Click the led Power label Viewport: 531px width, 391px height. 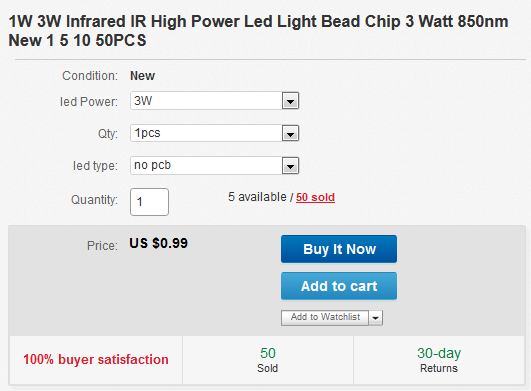(x=89, y=102)
